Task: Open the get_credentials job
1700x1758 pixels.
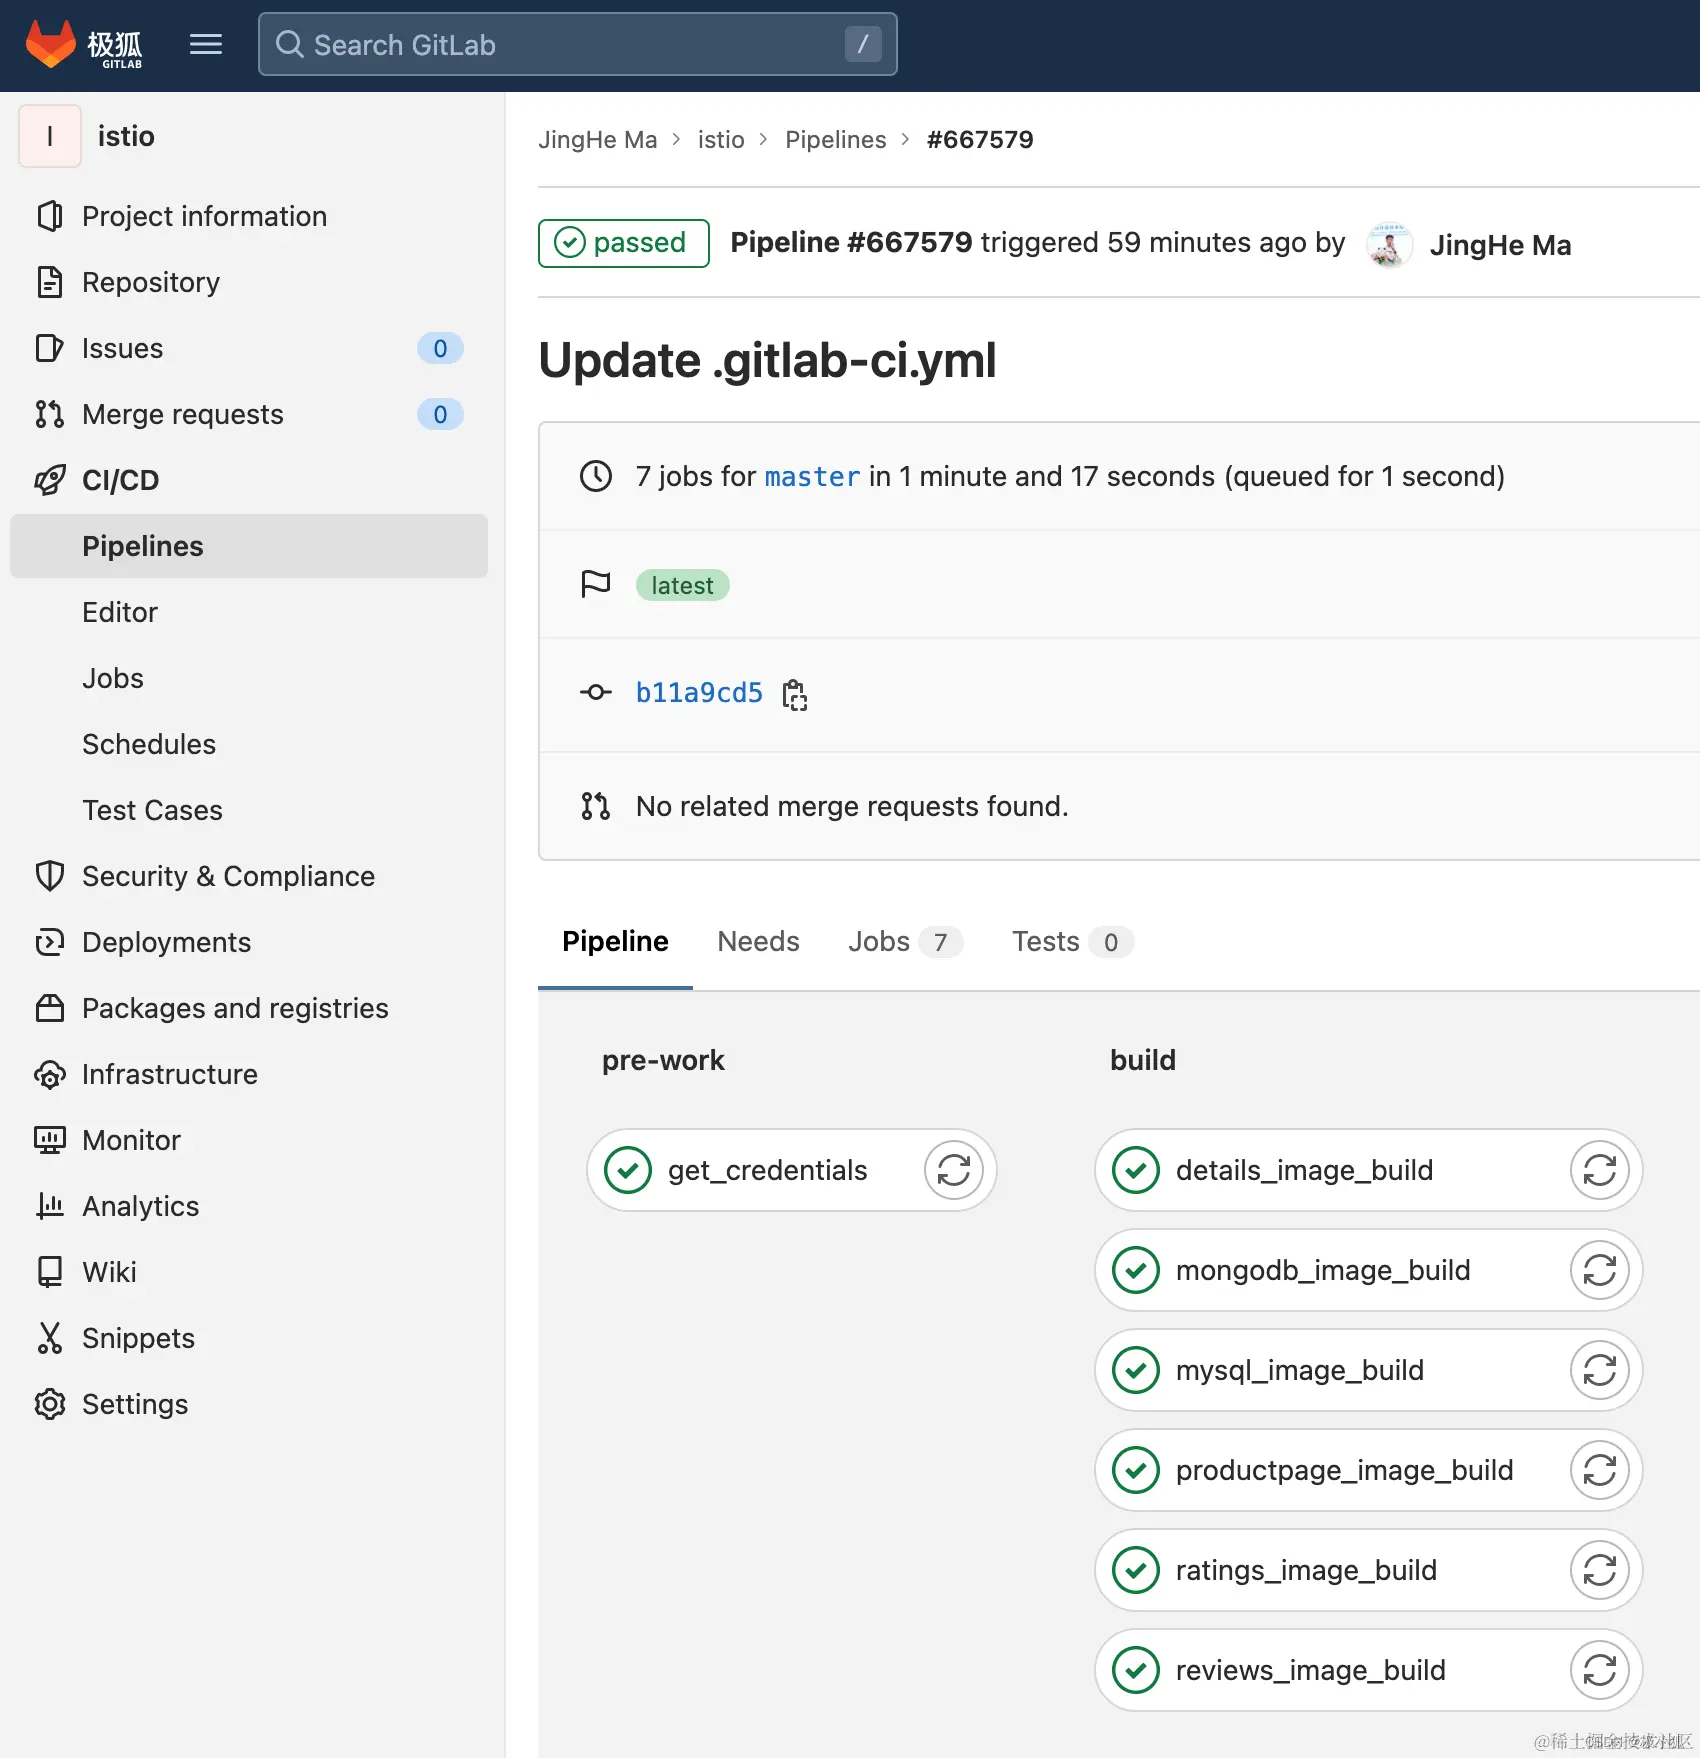Action: (767, 1170)
